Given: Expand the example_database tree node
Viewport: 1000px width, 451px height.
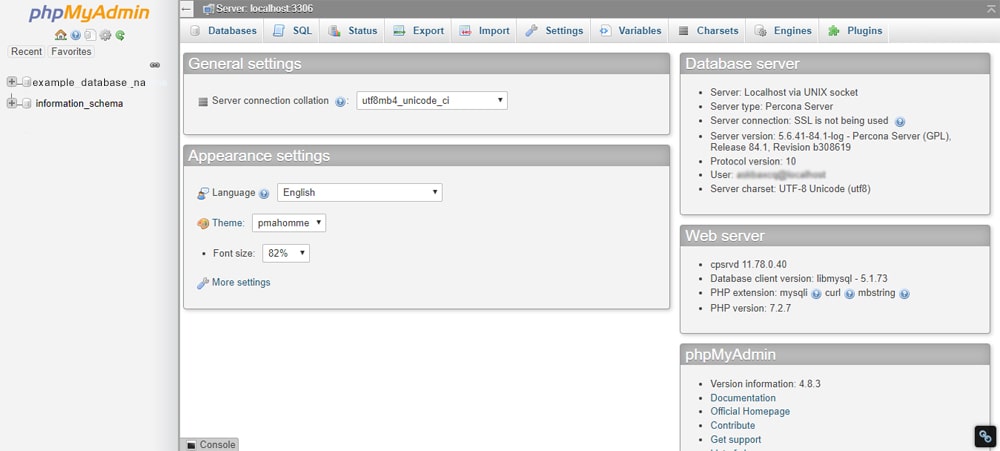Looking at the screenshot, I should tap(11, 82).
